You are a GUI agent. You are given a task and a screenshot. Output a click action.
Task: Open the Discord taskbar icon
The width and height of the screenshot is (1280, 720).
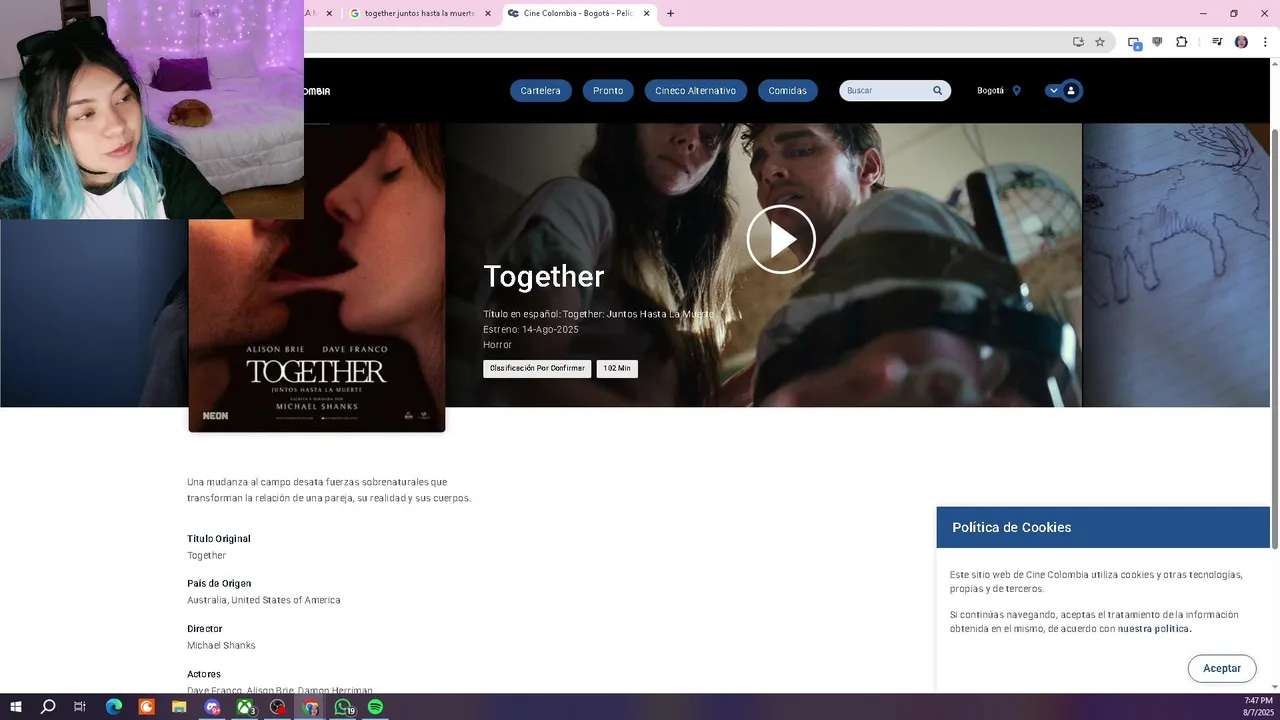pos(212,707)
